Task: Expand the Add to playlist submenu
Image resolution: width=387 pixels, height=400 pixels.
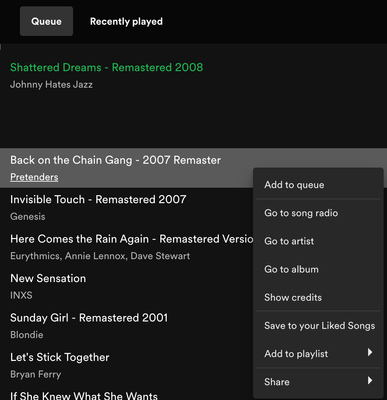Action: [318, 354]
